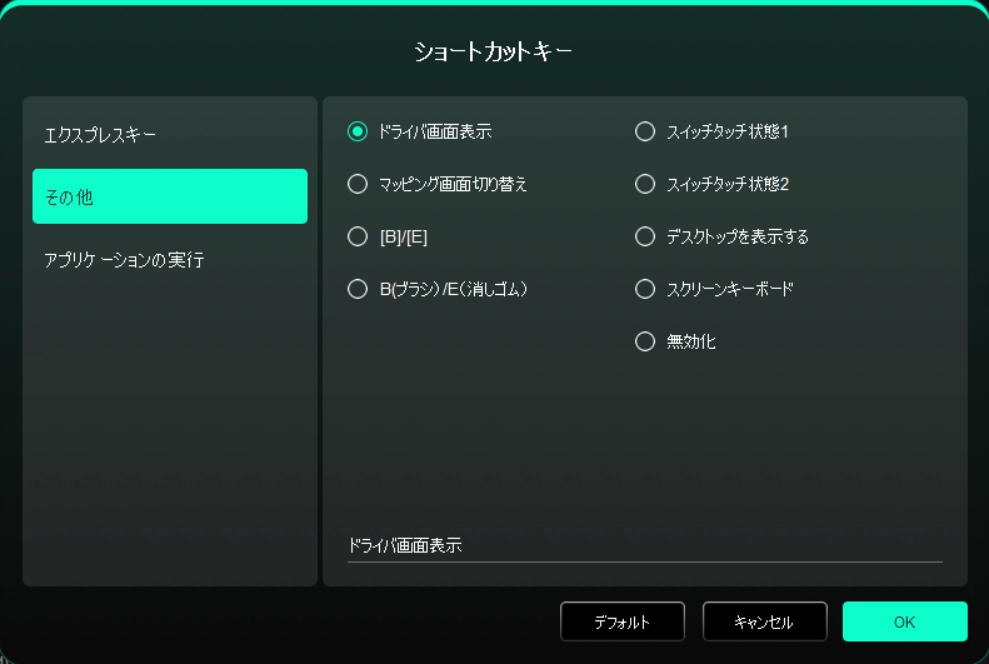Select the [B]/[E] radio option
Image resolution: width=989 pixels, height=664 pixels.
pyautogui.click(x=357, y=237)
